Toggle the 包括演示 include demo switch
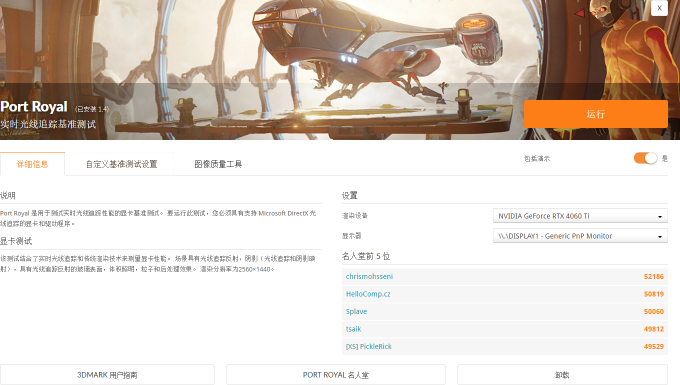Image resolution: width=680 pixels, height=385 pixels. [x=645, y=158]
